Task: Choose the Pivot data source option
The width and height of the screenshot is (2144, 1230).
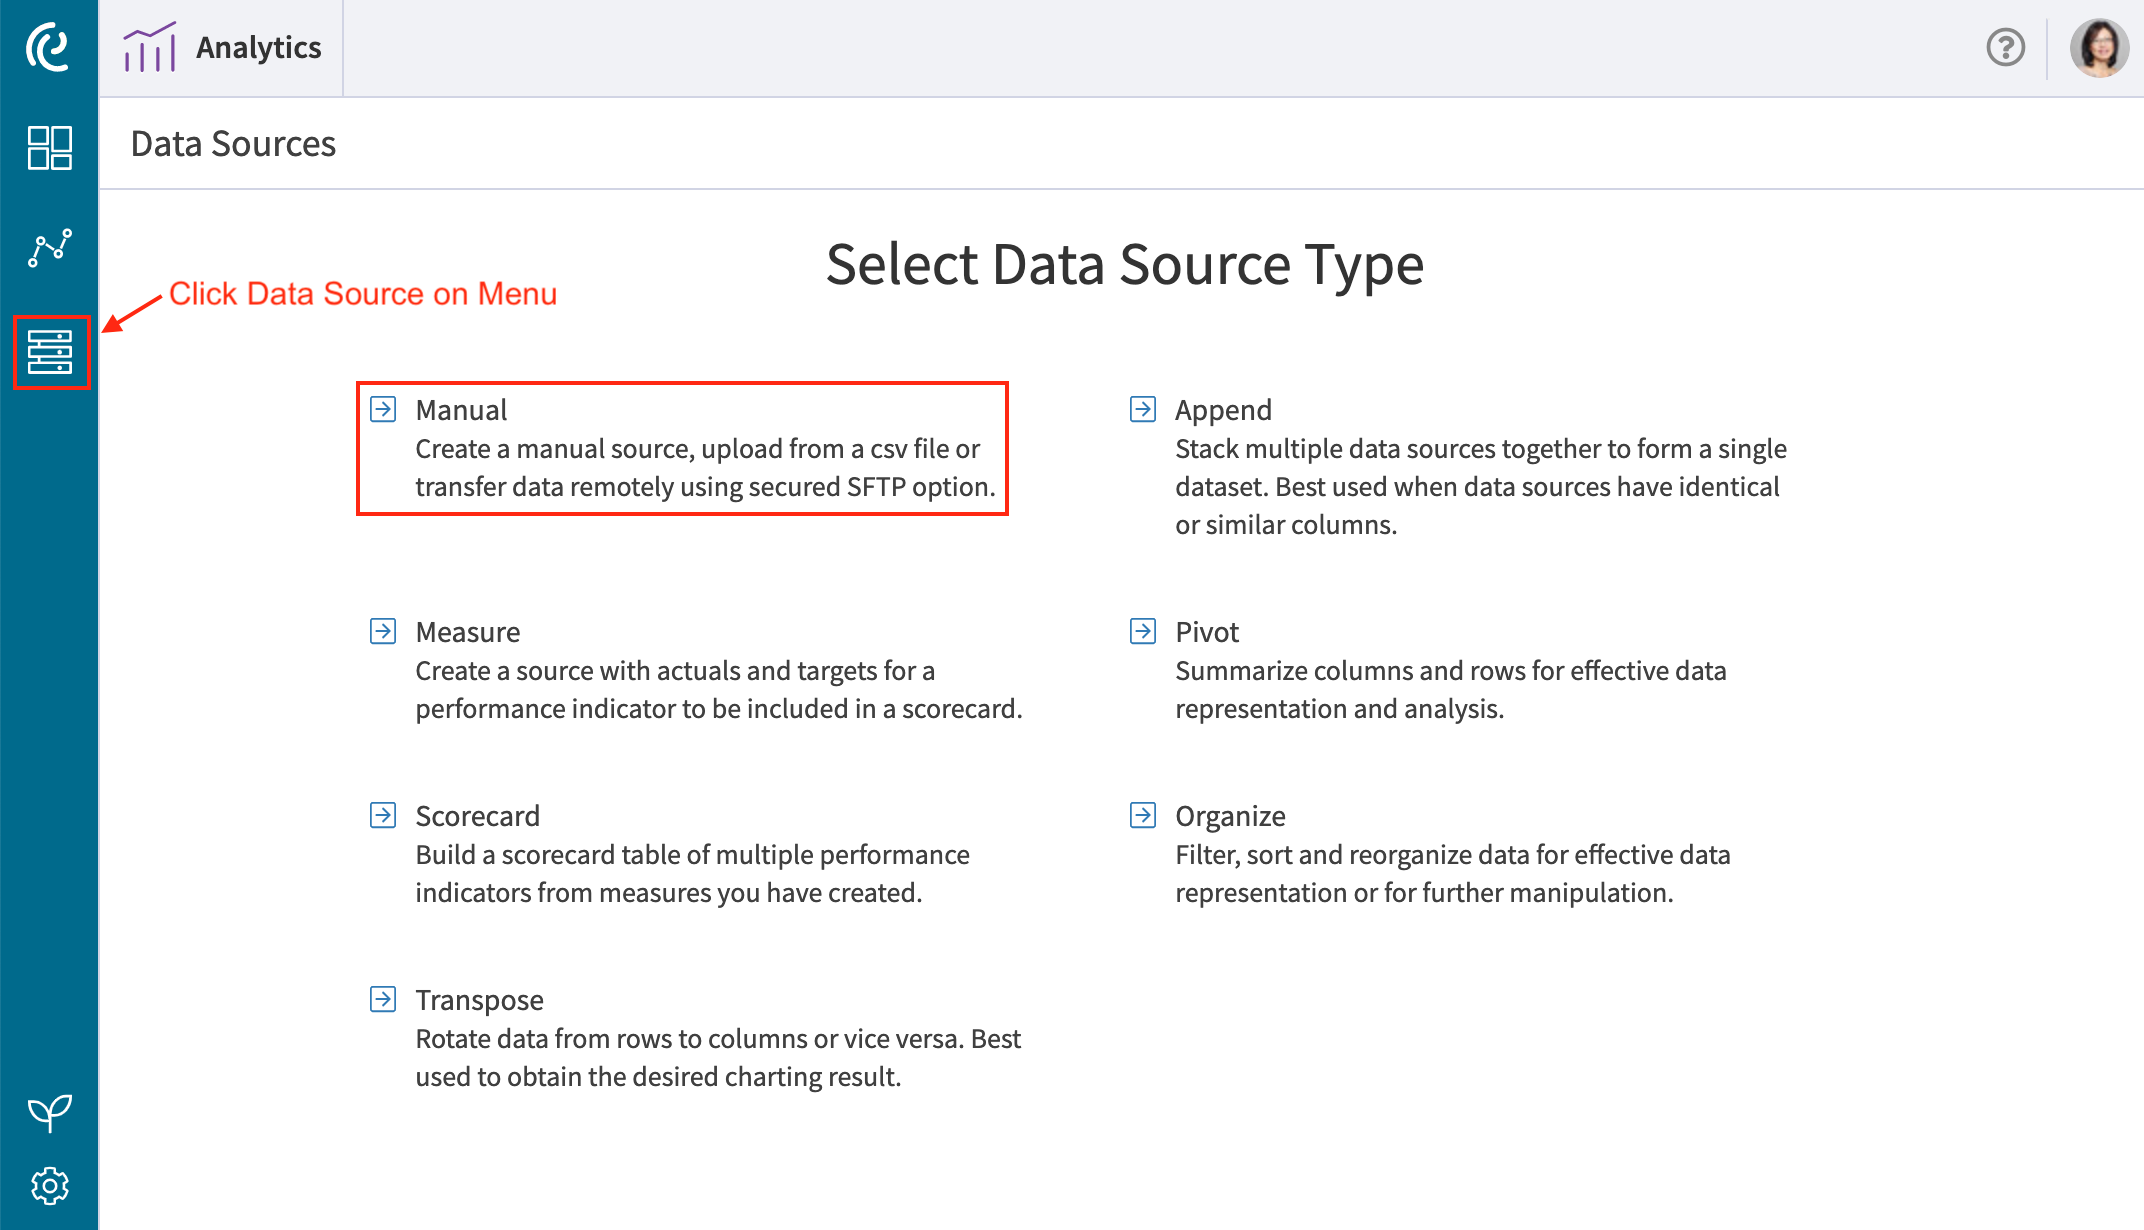Action: click(x=1206, y=632)
